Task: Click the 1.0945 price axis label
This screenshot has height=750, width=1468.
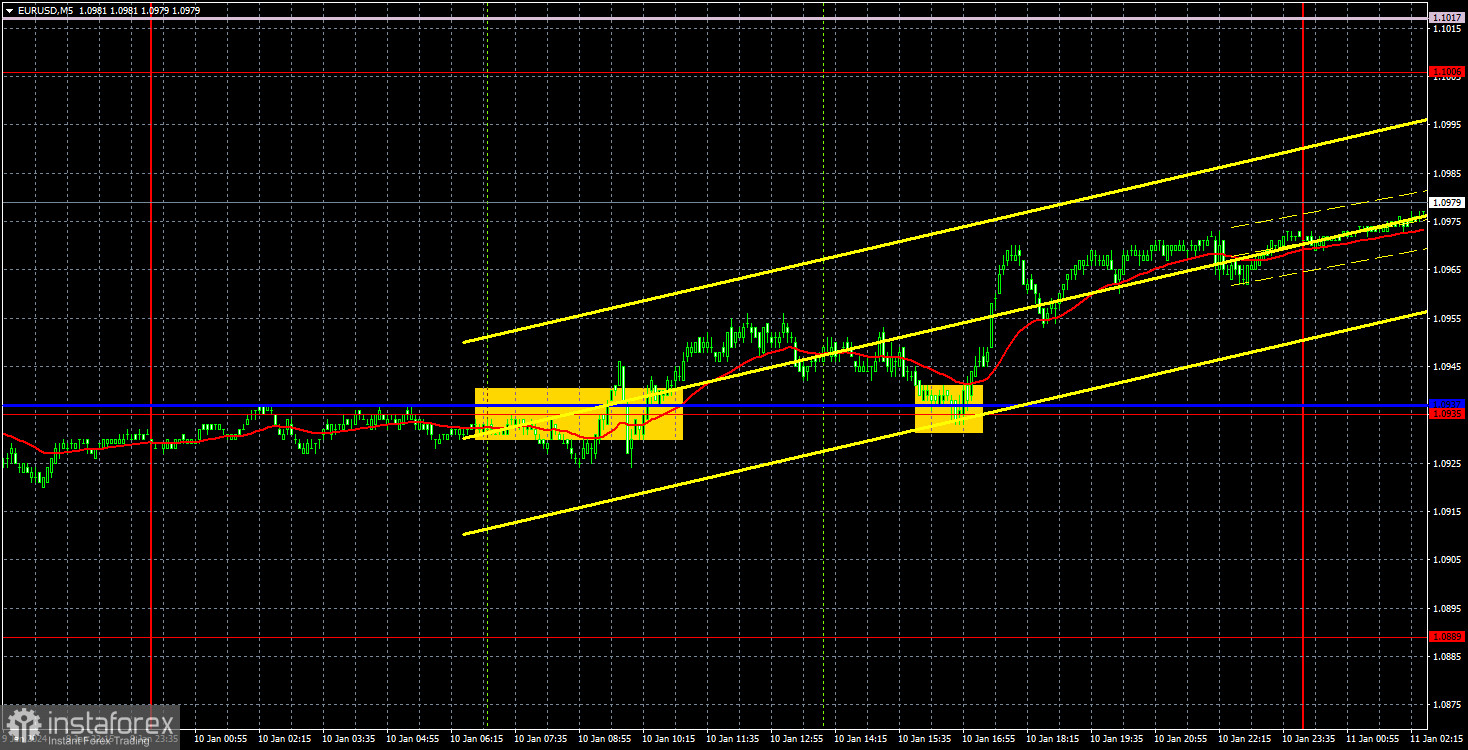Action: [1447, 367]
